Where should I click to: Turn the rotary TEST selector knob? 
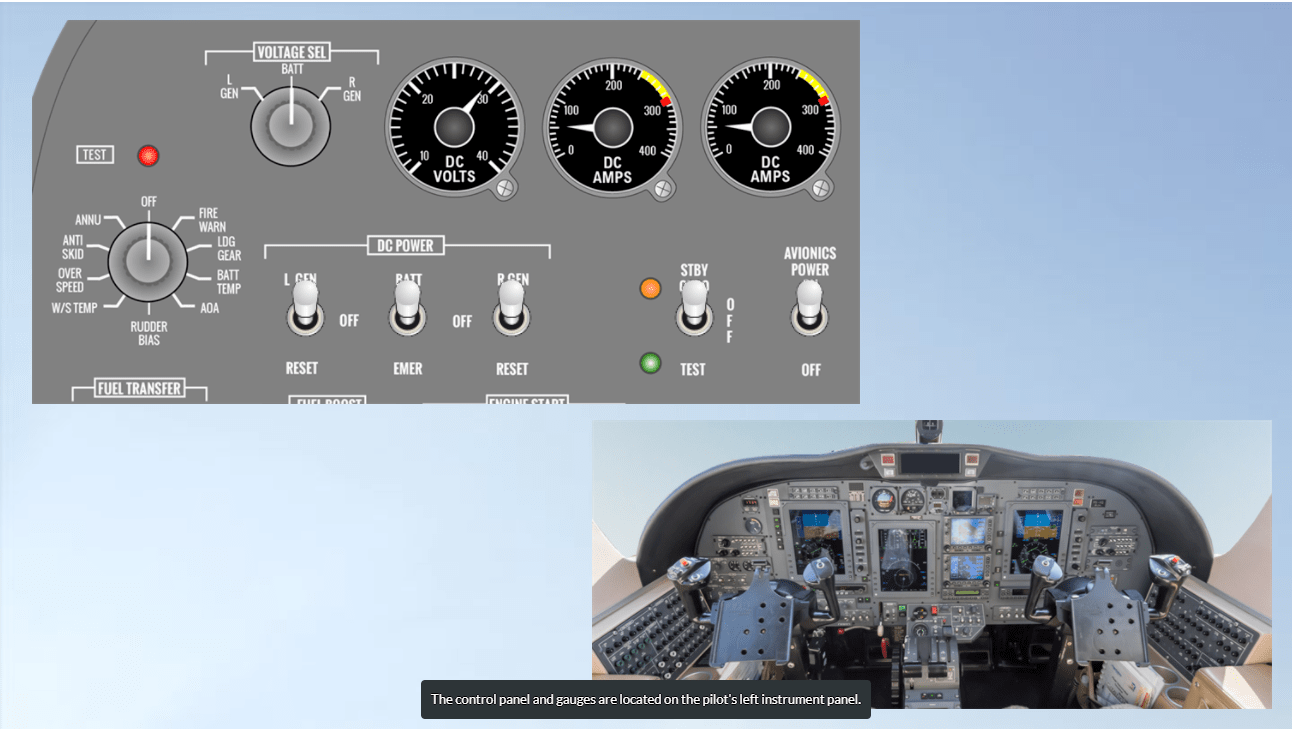click(148, 260)
